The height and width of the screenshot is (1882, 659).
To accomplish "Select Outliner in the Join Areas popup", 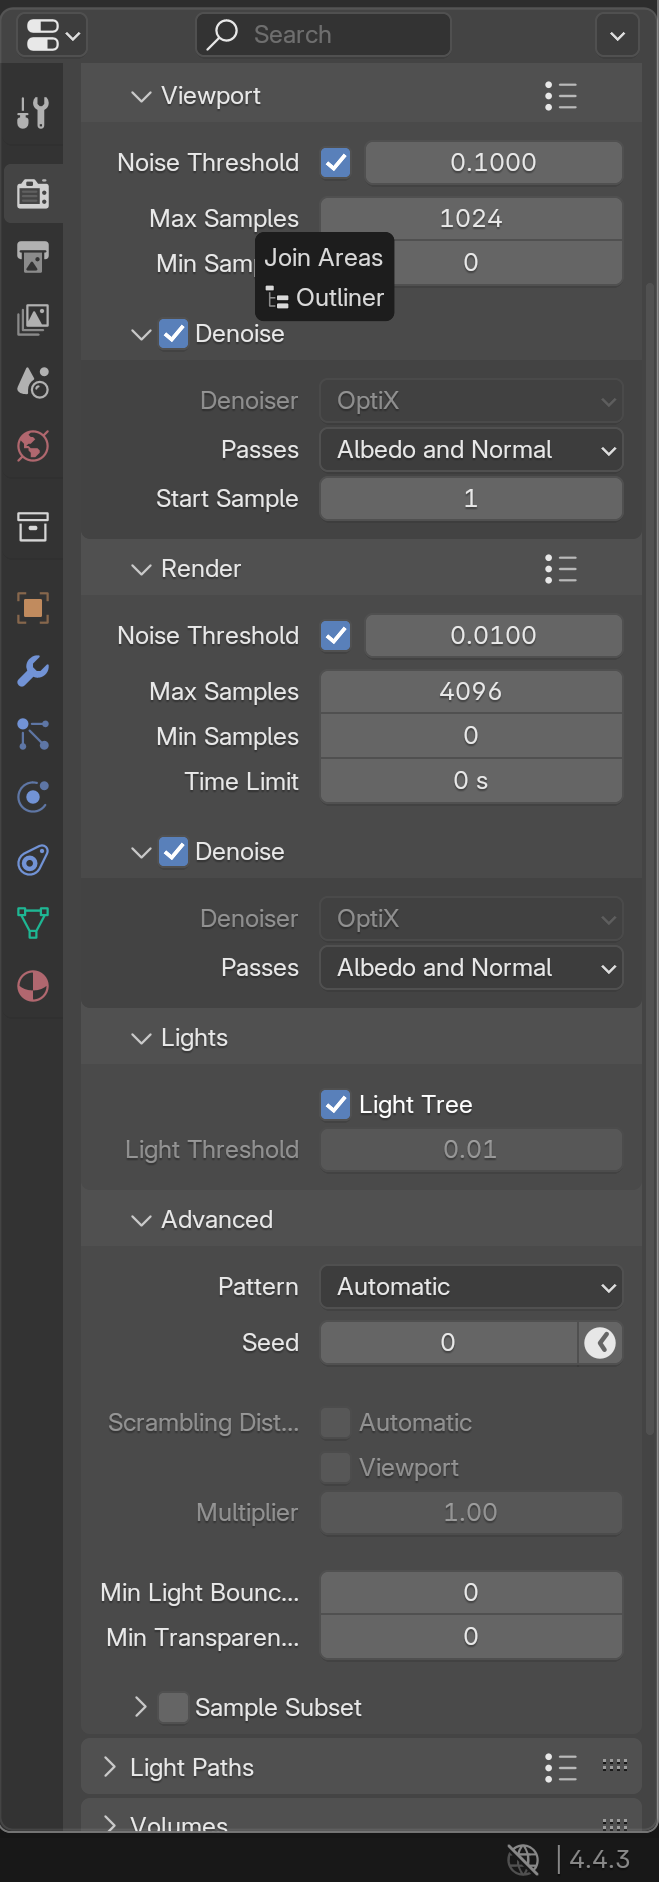I will [x=325, y=298].
